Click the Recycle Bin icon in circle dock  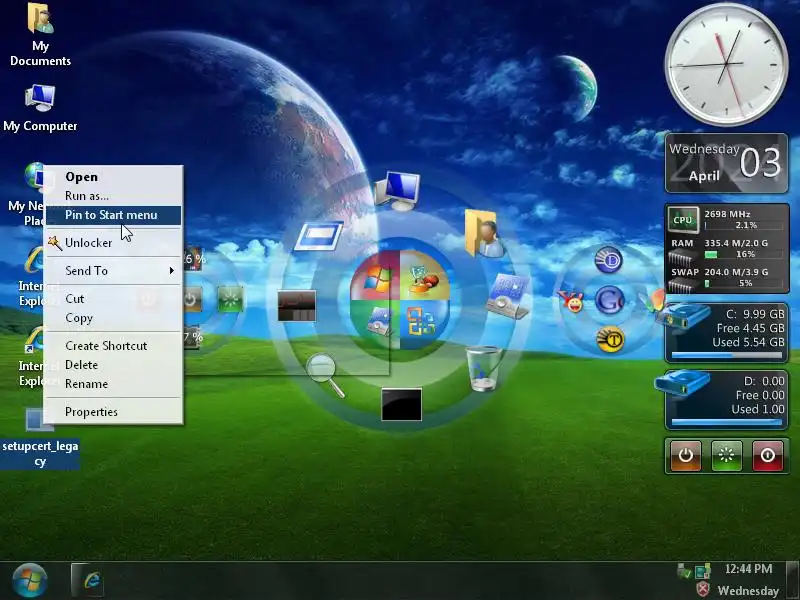point(483,368)
